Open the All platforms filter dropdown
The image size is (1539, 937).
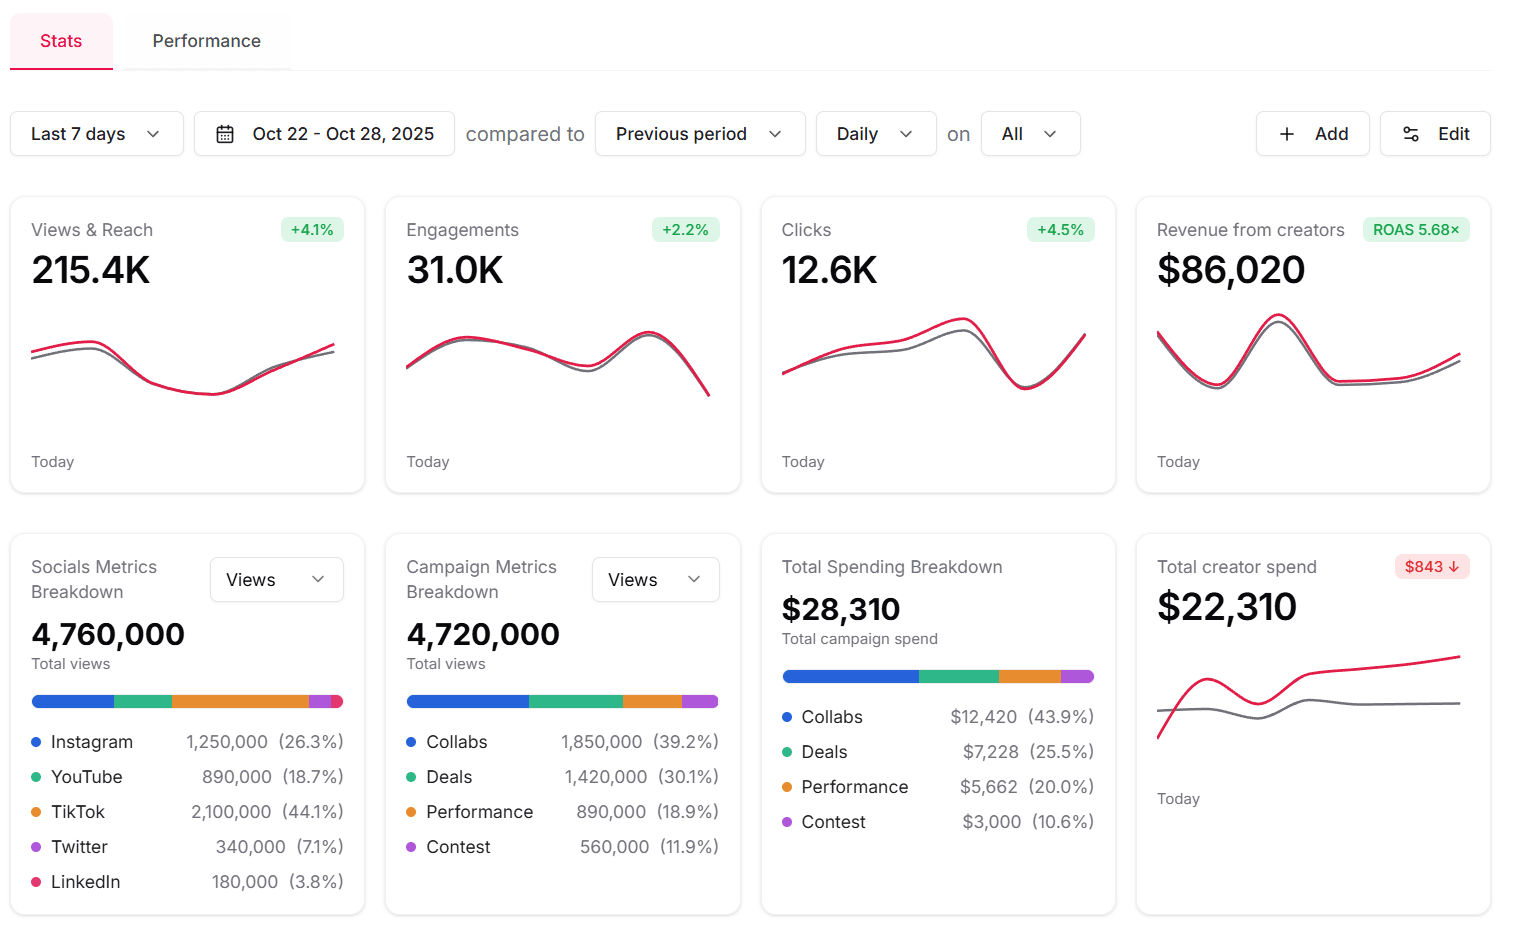(x=1030, y=134)
